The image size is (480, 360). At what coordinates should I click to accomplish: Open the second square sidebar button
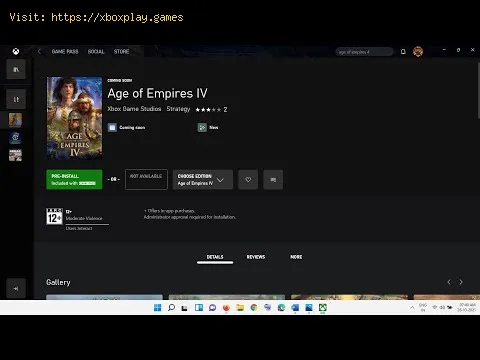click(x=16, y=99)
